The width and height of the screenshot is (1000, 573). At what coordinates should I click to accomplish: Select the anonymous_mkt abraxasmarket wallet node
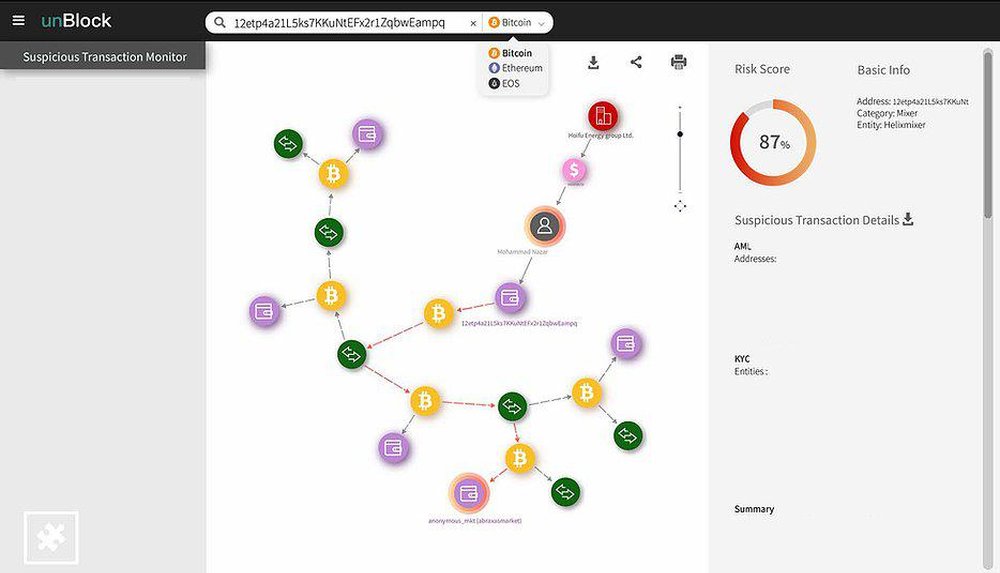click(x=469, y=493)
